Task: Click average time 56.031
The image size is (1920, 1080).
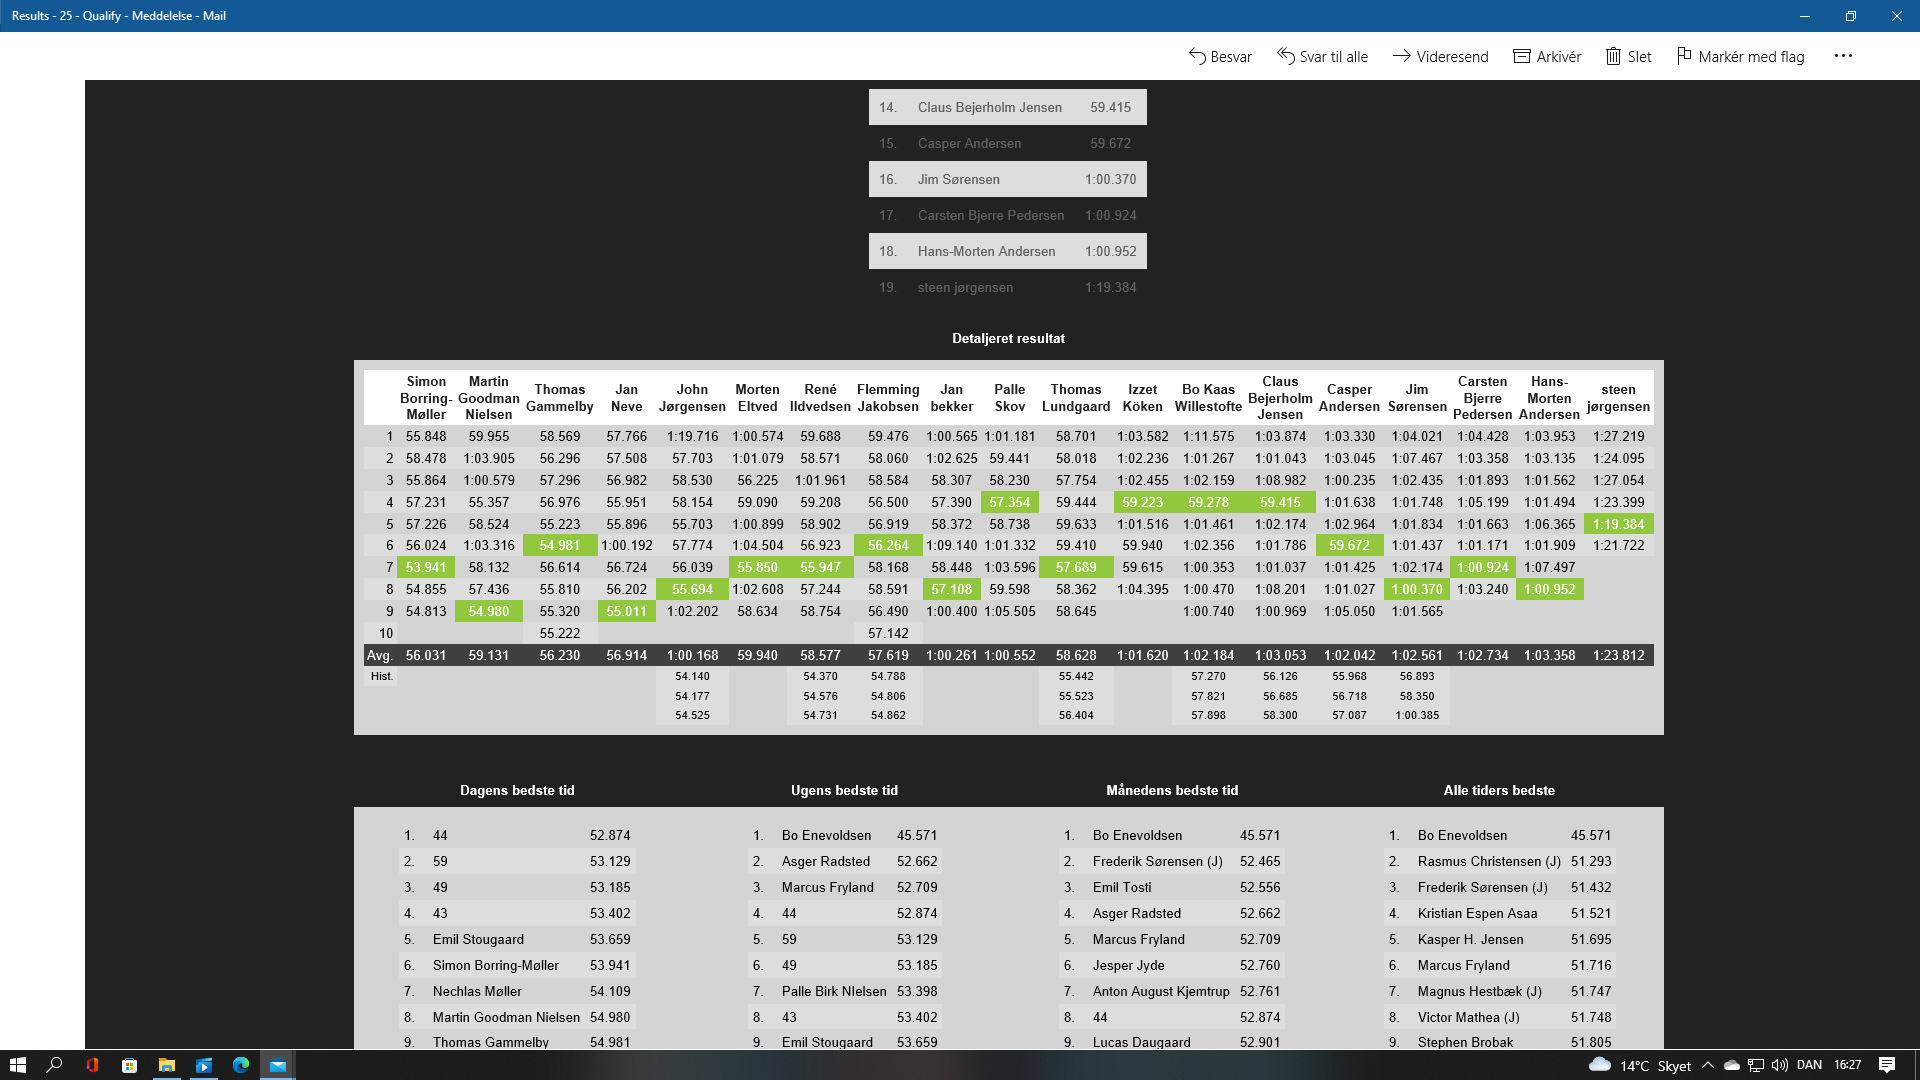Action: (426, 655)
